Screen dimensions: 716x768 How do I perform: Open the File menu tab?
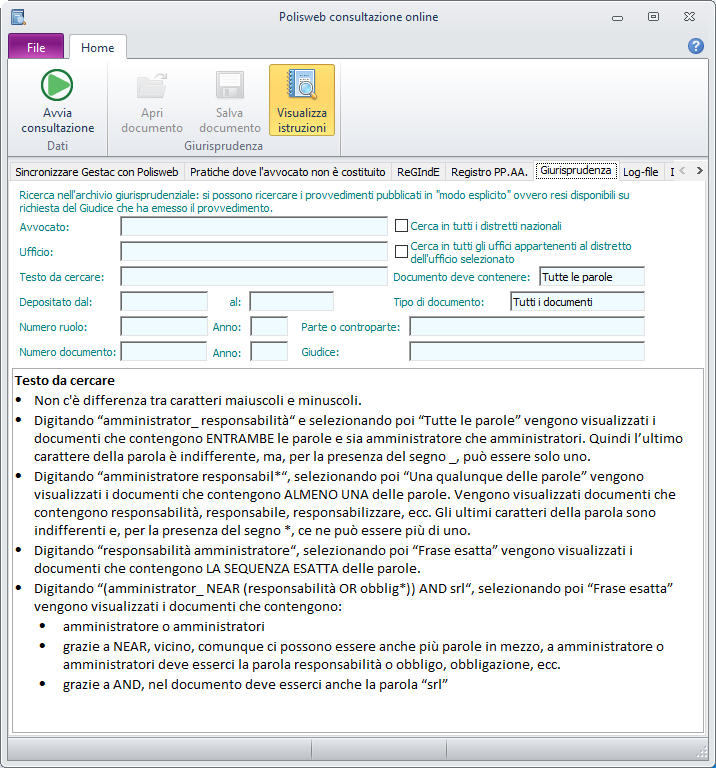[x=36, y=47]
